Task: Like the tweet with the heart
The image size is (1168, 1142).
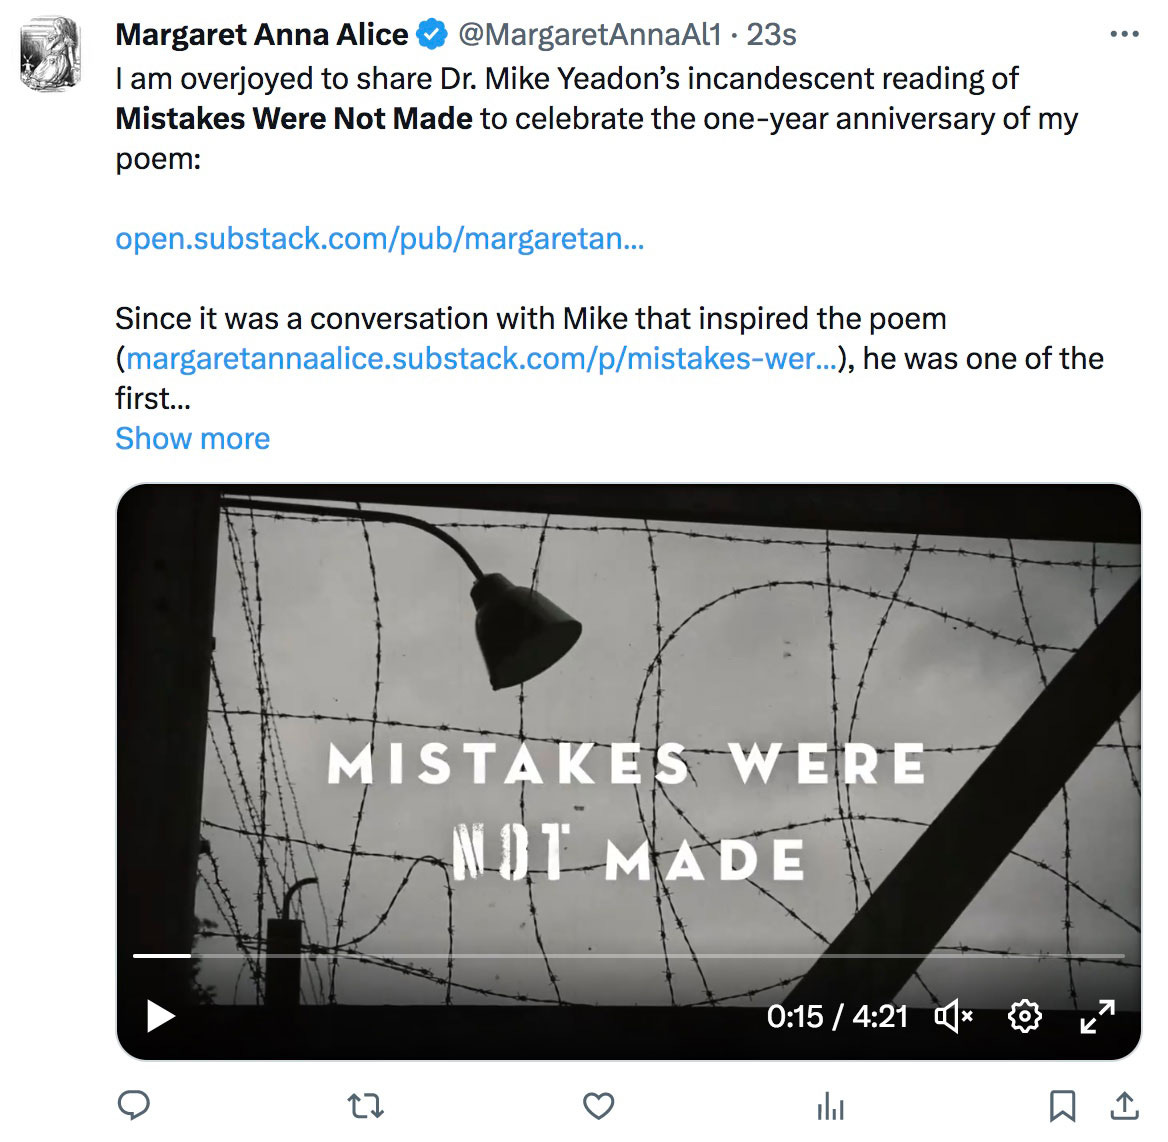Action: point(598,1105)
